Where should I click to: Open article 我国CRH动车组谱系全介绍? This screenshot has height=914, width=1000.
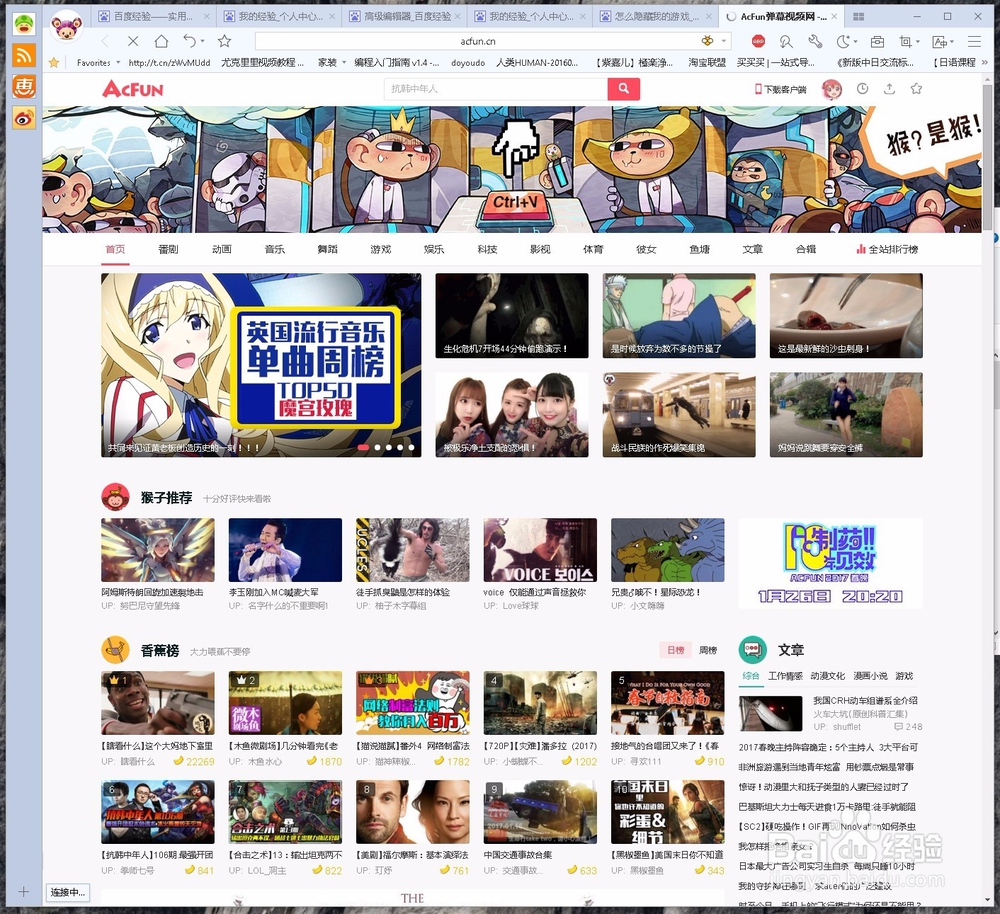point(865,700)
